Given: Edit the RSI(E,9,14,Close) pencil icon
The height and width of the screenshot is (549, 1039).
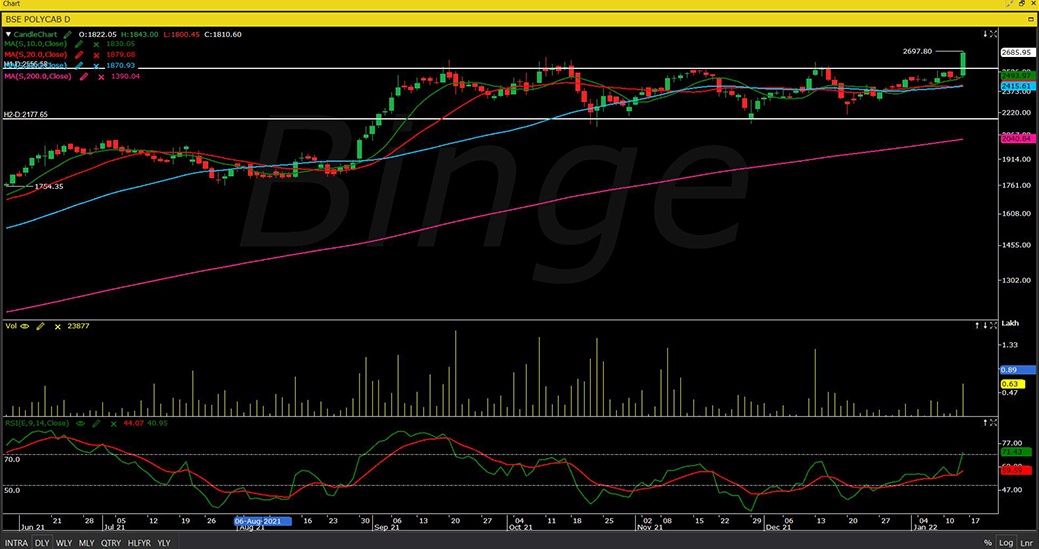Looking at the screenshot, I should 96,423.
